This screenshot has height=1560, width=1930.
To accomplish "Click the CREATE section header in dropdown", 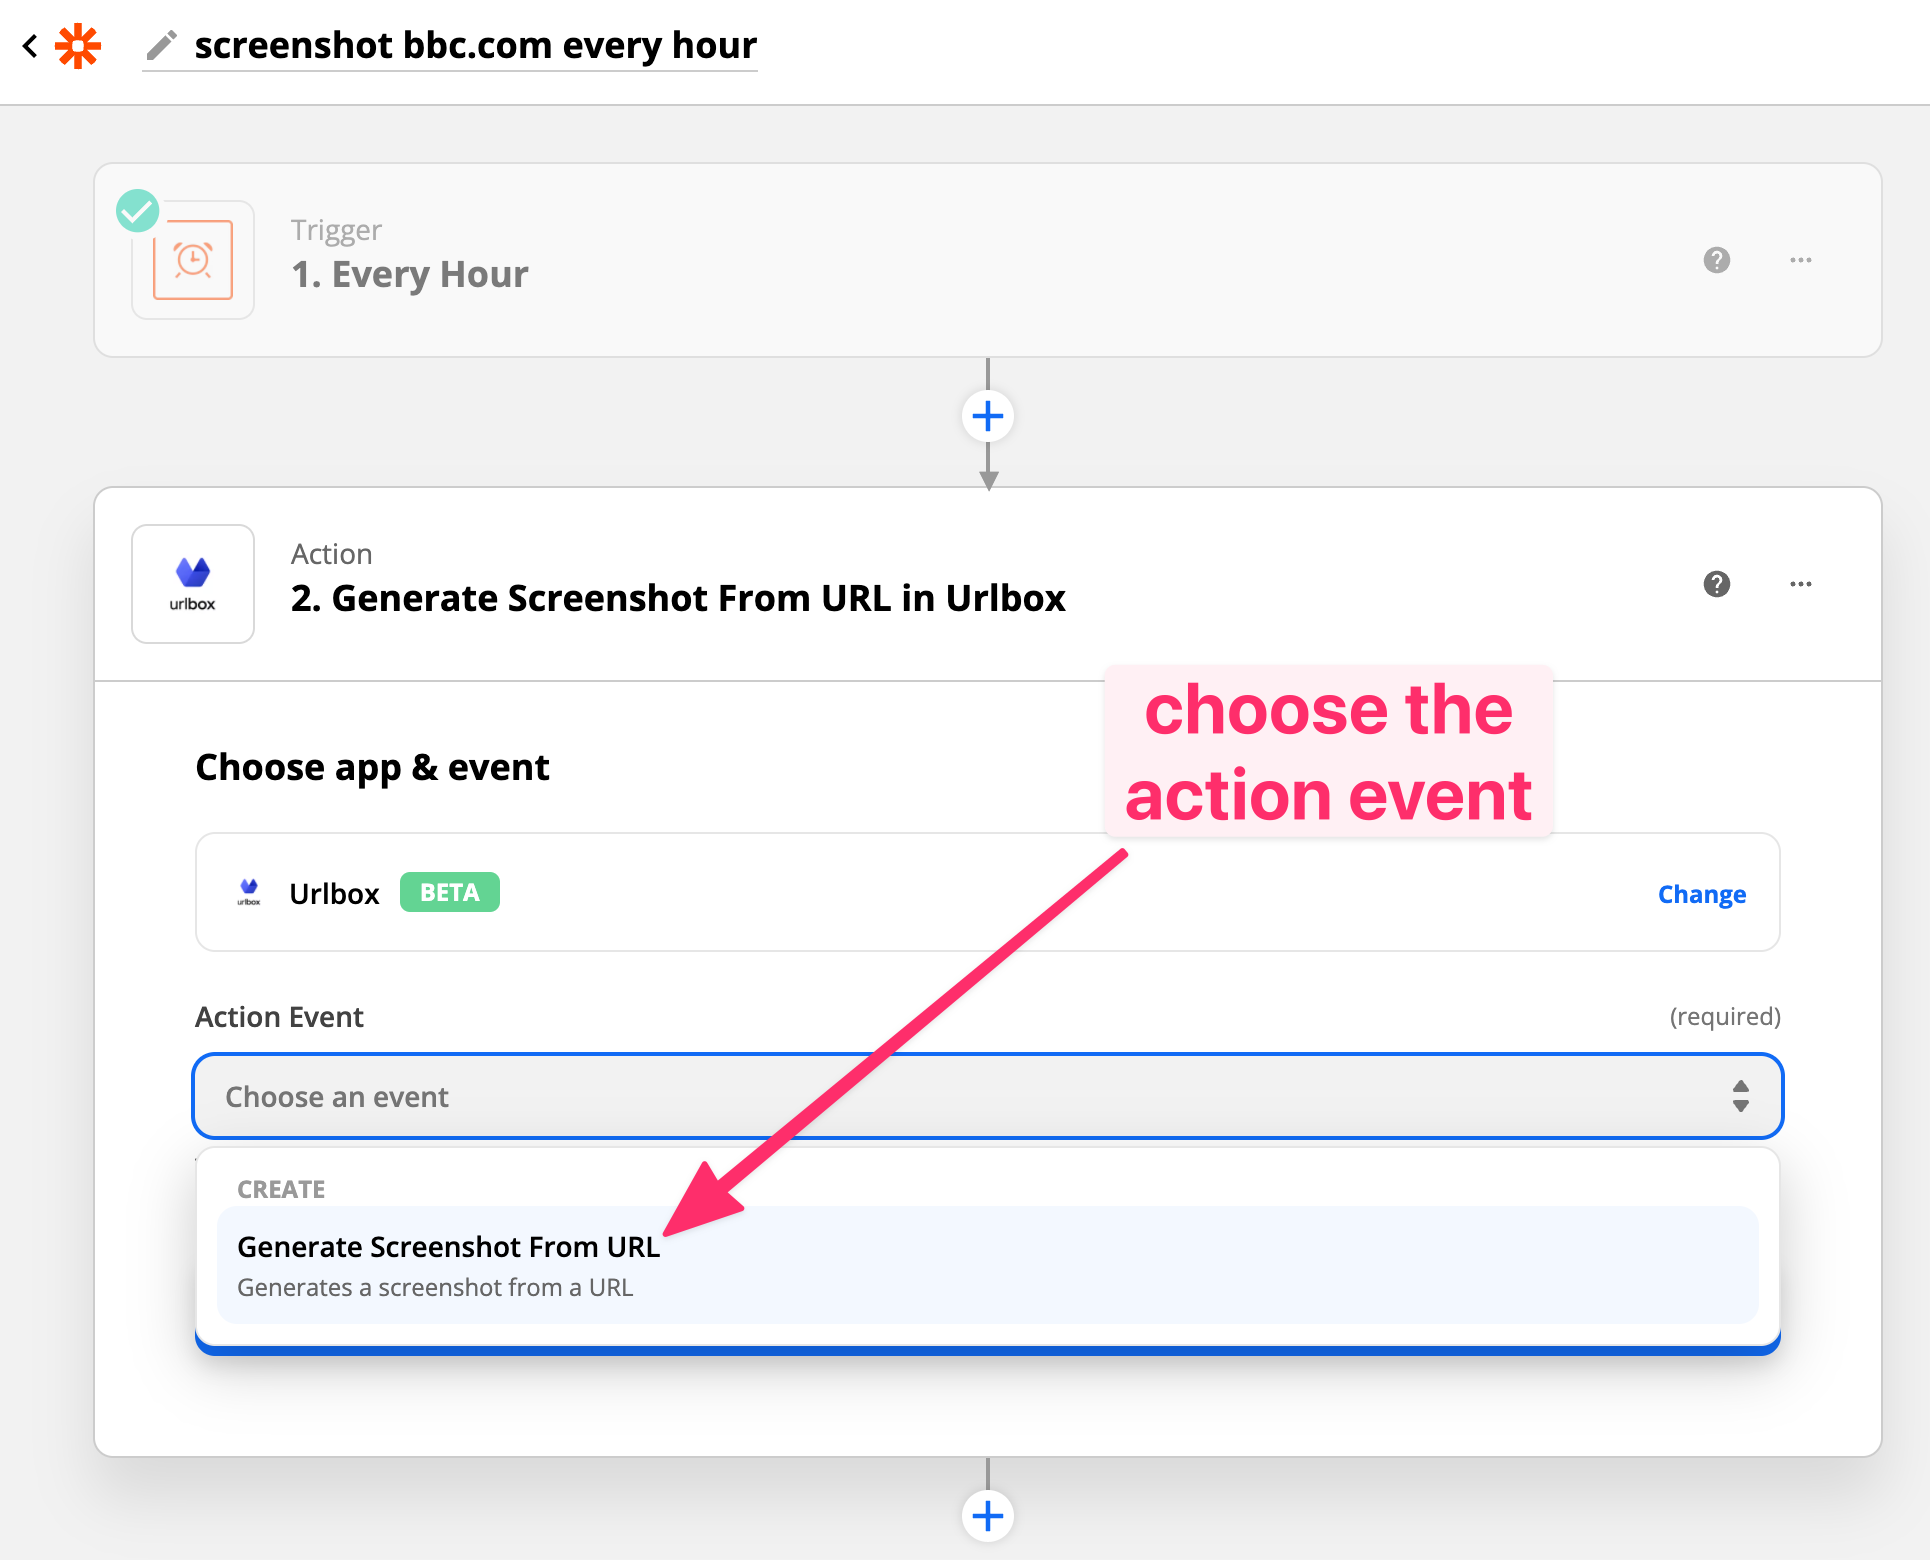I will point(280,1189).
